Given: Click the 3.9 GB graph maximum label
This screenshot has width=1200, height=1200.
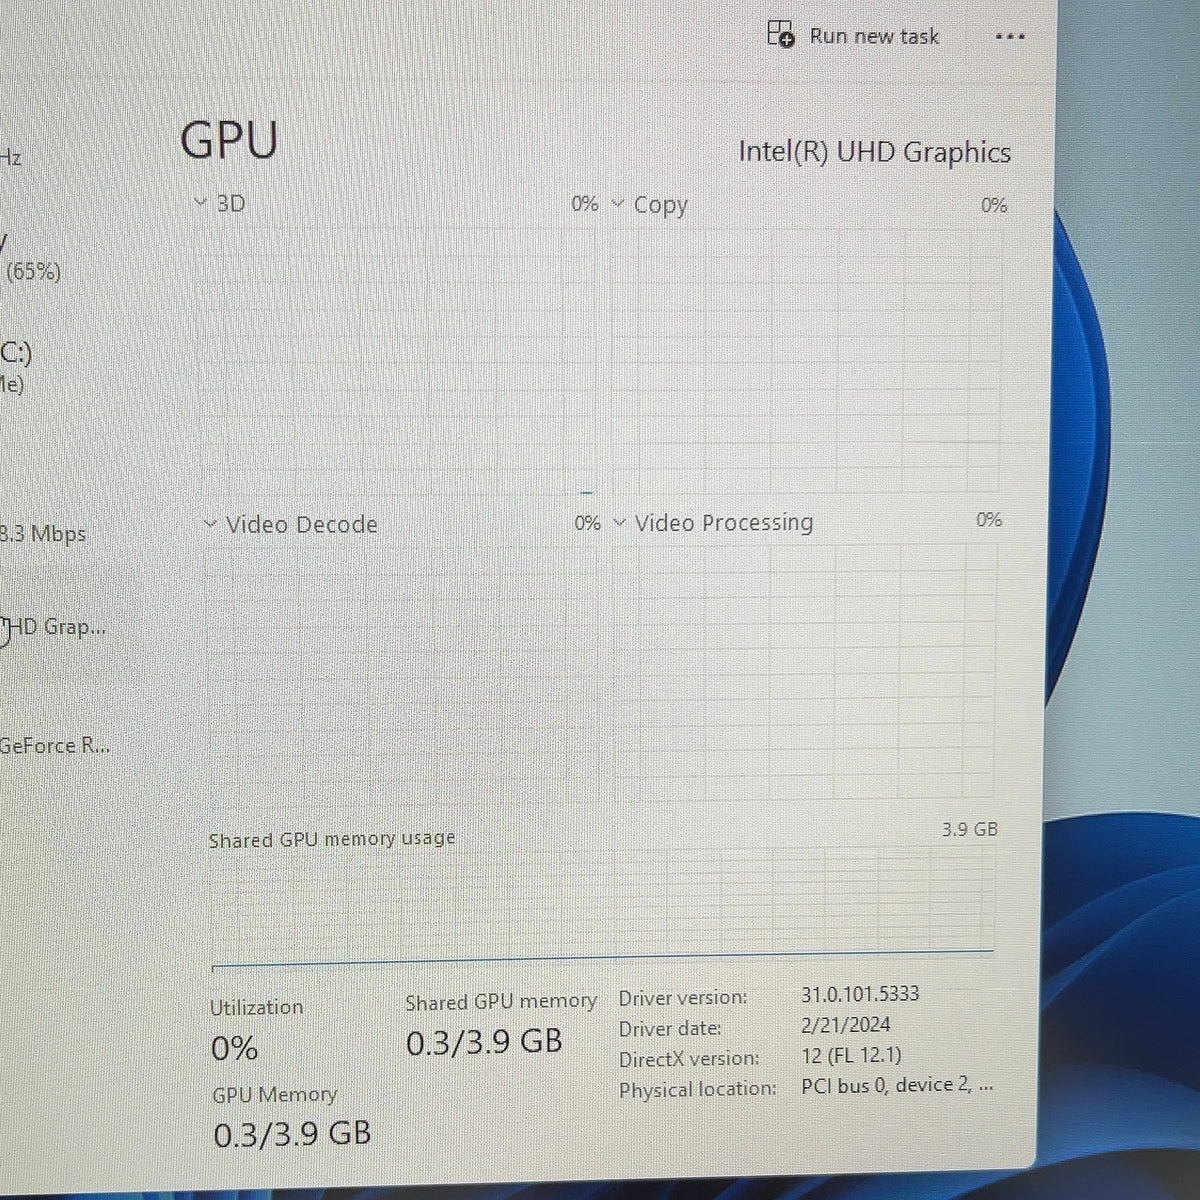Looking at the screenshot, I should 970,829.
